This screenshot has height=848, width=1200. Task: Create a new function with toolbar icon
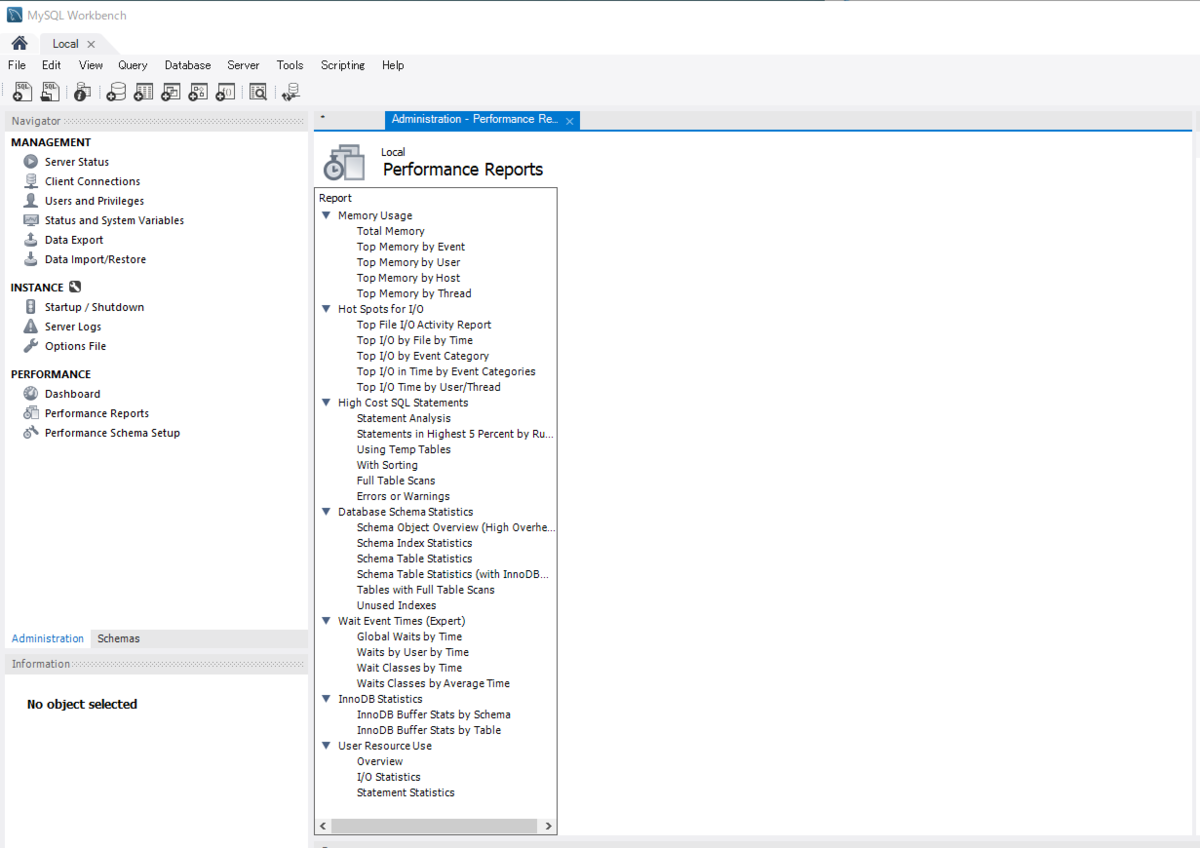pyautogui.click(x=225, y=91)
